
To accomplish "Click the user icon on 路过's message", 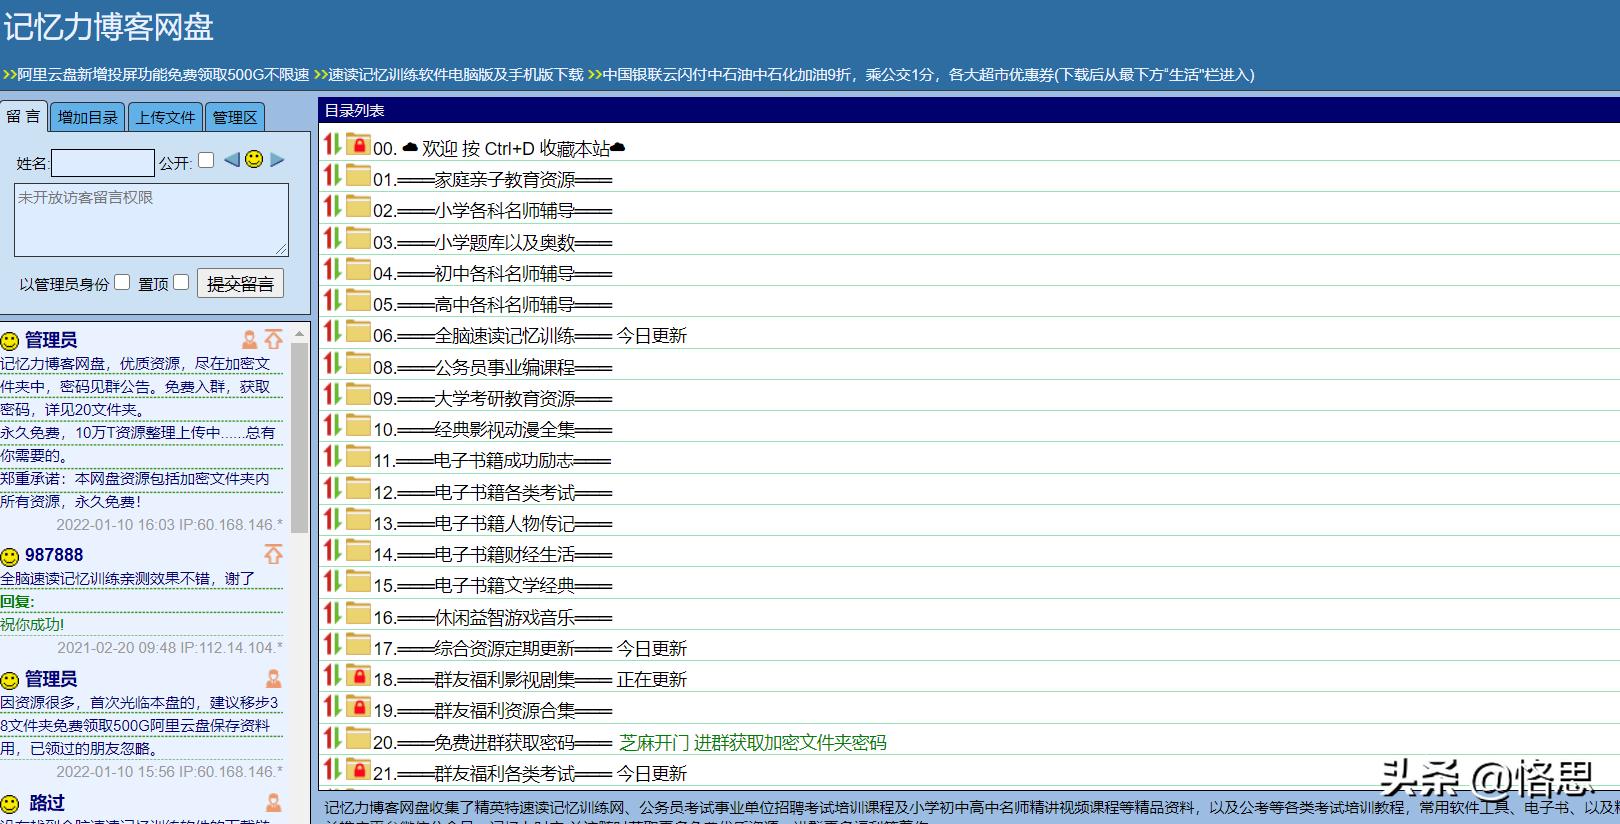I will 273,803.
